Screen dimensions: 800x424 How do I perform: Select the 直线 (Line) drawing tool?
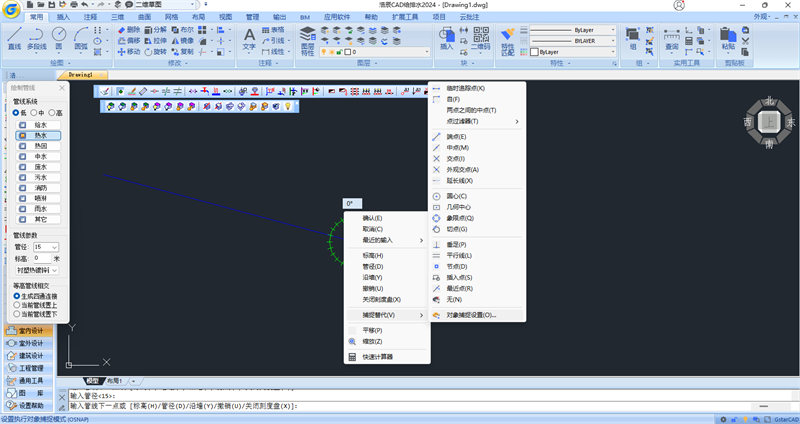[14, 38]
